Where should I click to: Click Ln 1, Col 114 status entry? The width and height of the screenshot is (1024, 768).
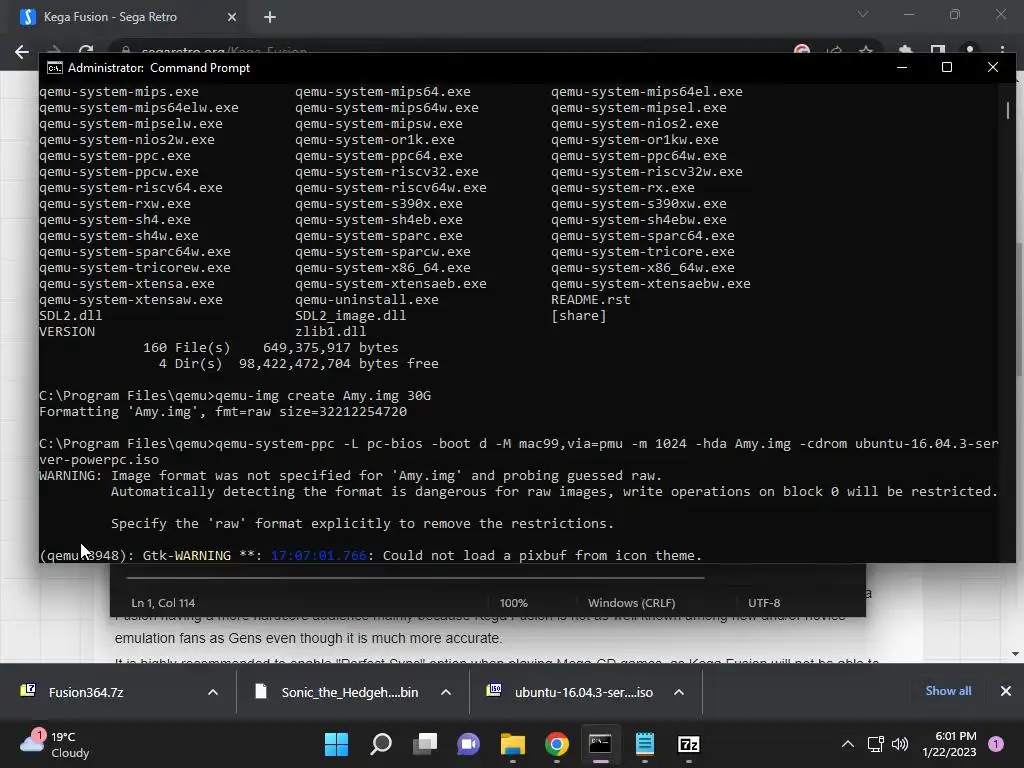click(x=163, y=603)
